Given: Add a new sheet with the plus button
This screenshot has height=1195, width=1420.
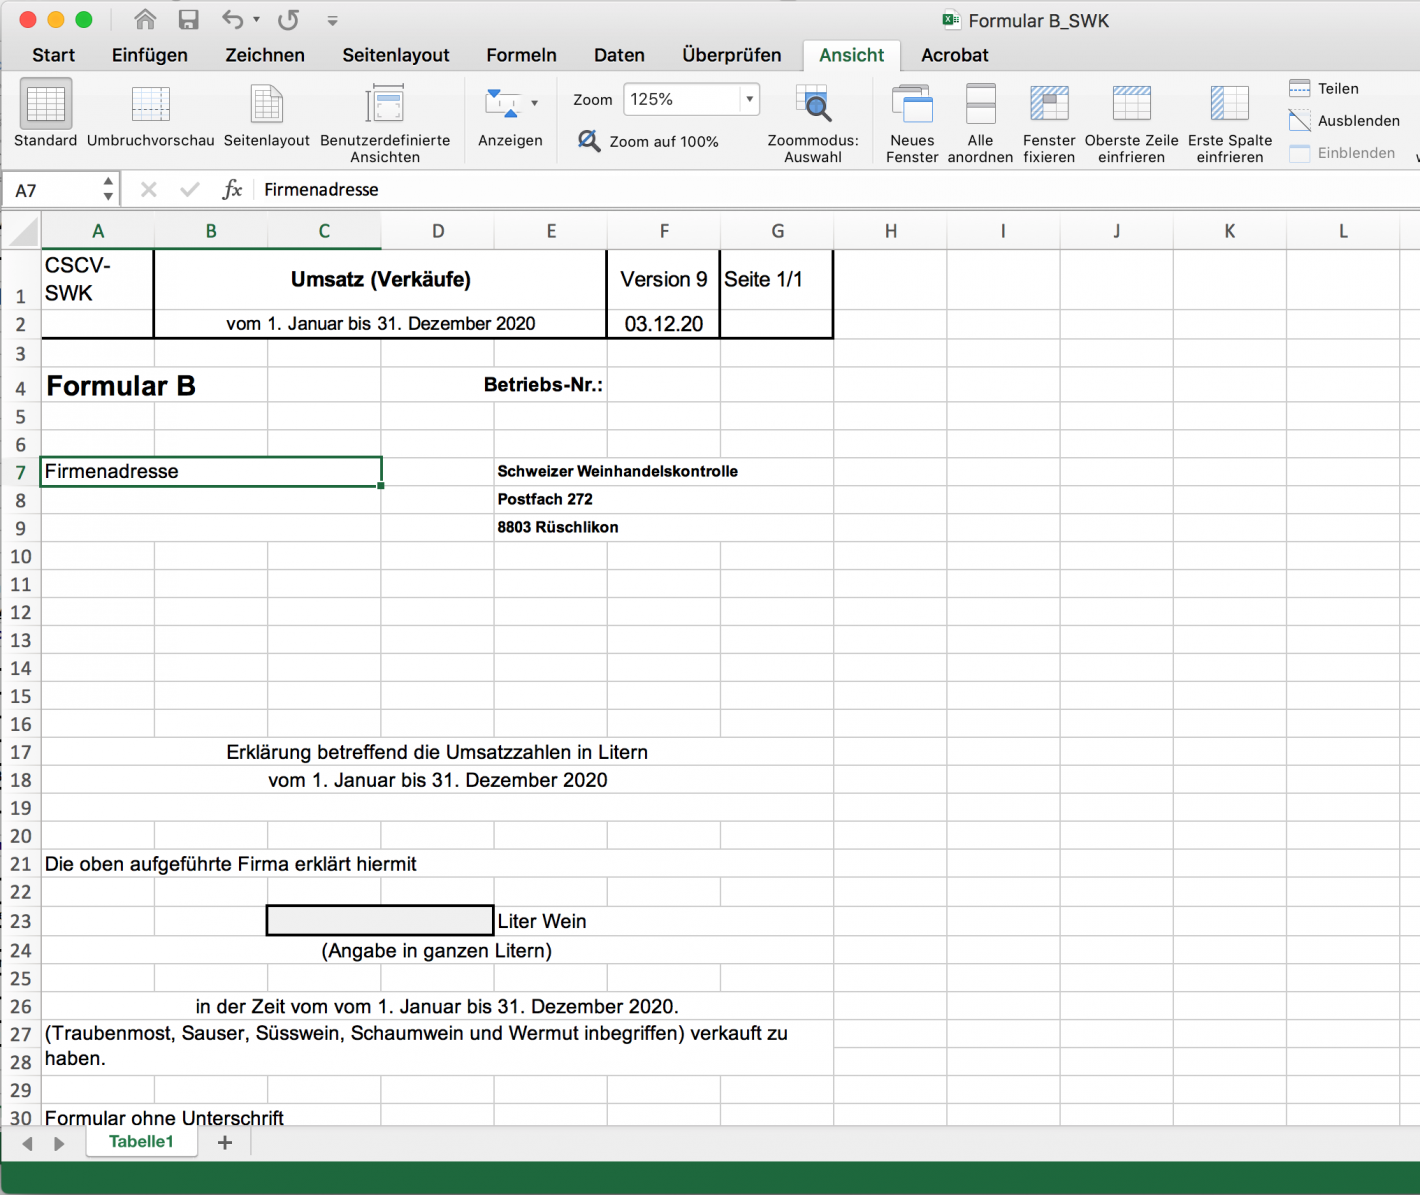Looking at the screenshot, I should [225, 1142].
